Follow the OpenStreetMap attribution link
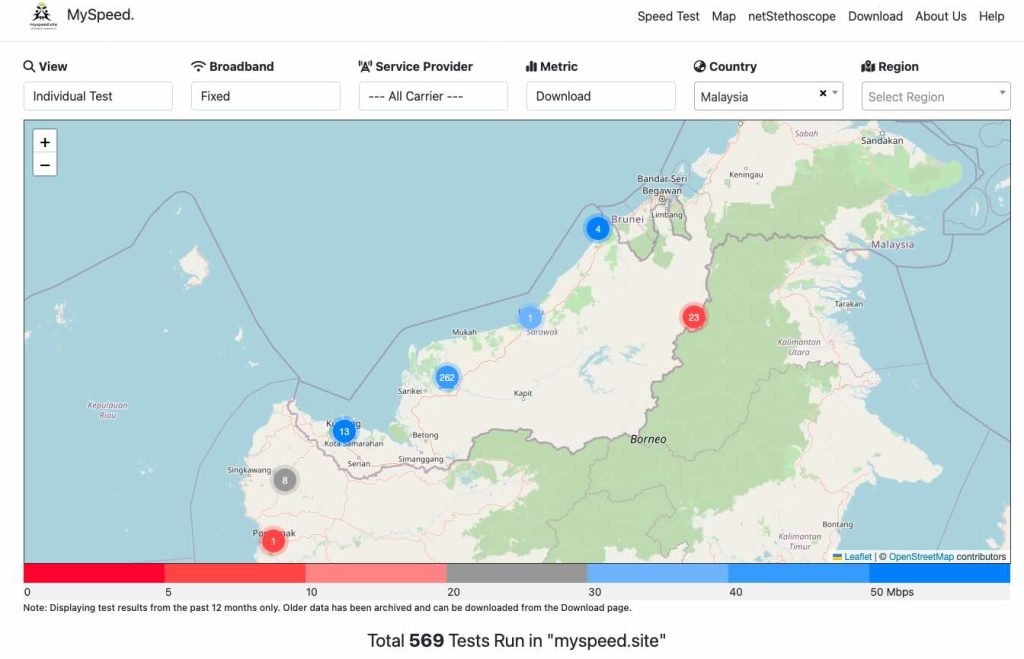This screenshot has height=659, width=1024. coord(921,557)
